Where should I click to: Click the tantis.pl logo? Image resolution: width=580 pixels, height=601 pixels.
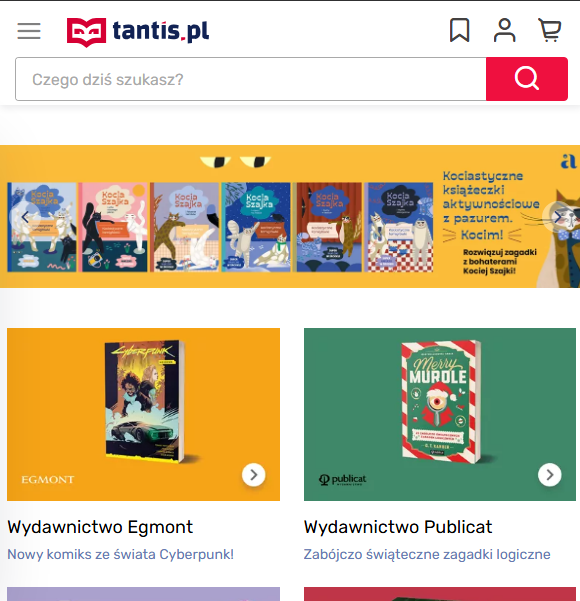point(138,32)
